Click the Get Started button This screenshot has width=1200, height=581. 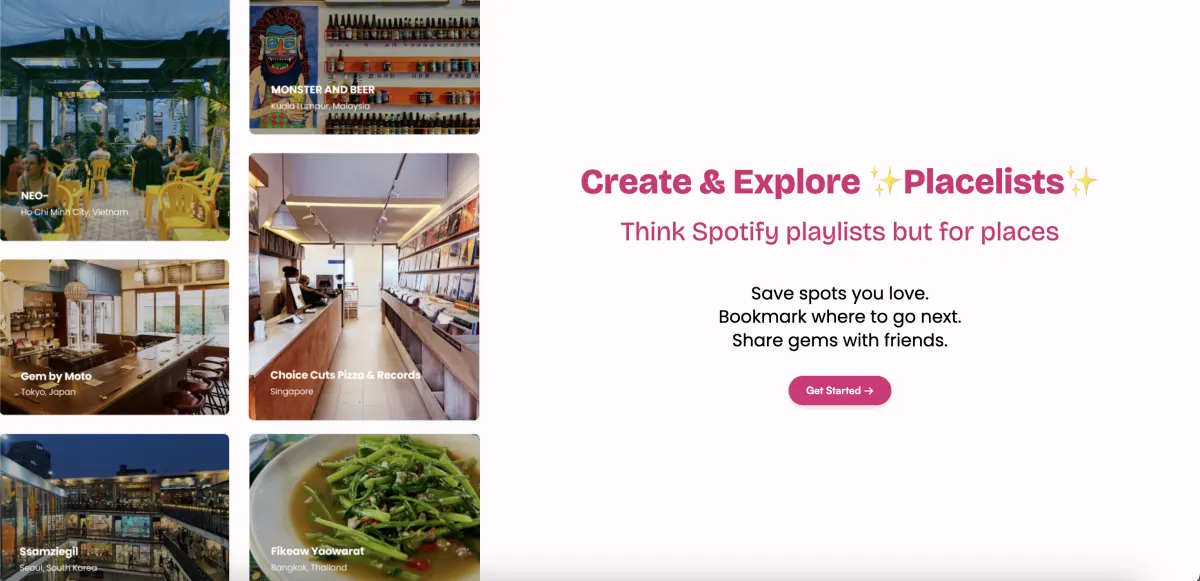point(839,391)
